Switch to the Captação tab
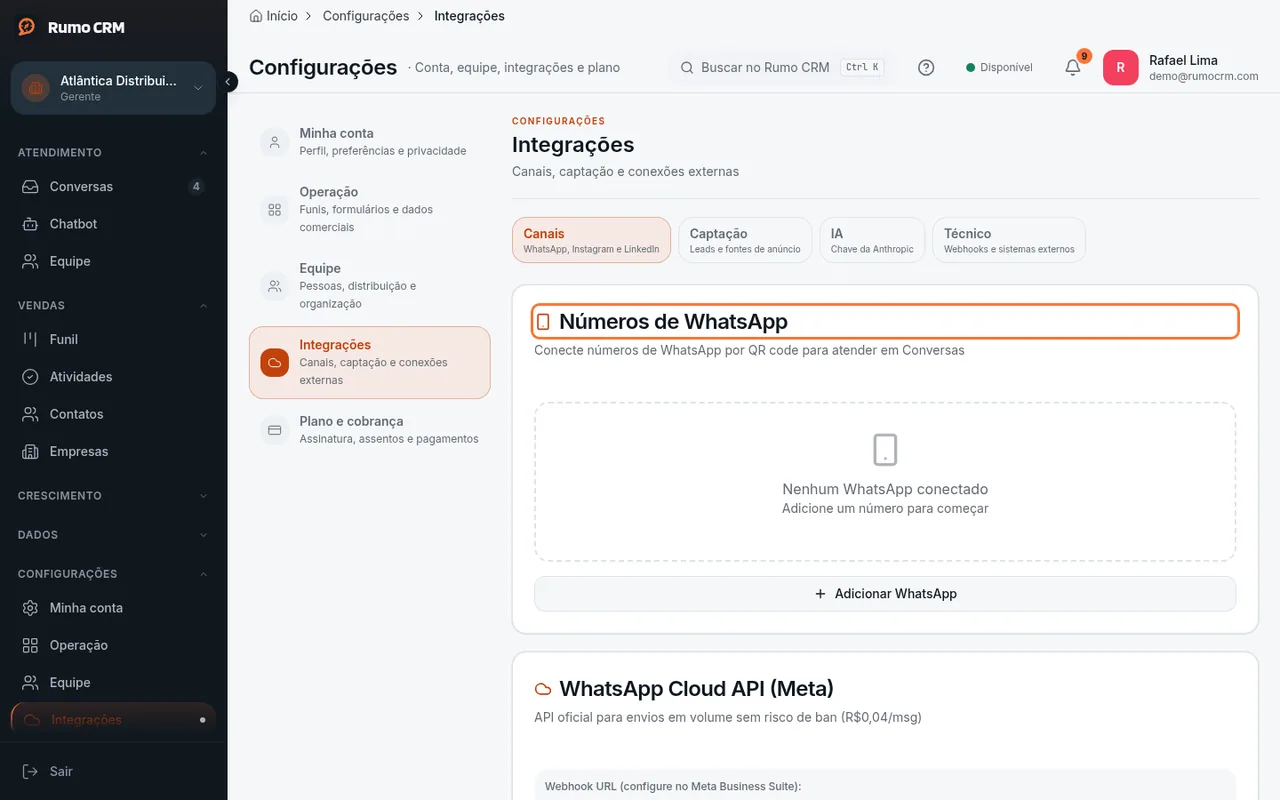 [745, 240]
